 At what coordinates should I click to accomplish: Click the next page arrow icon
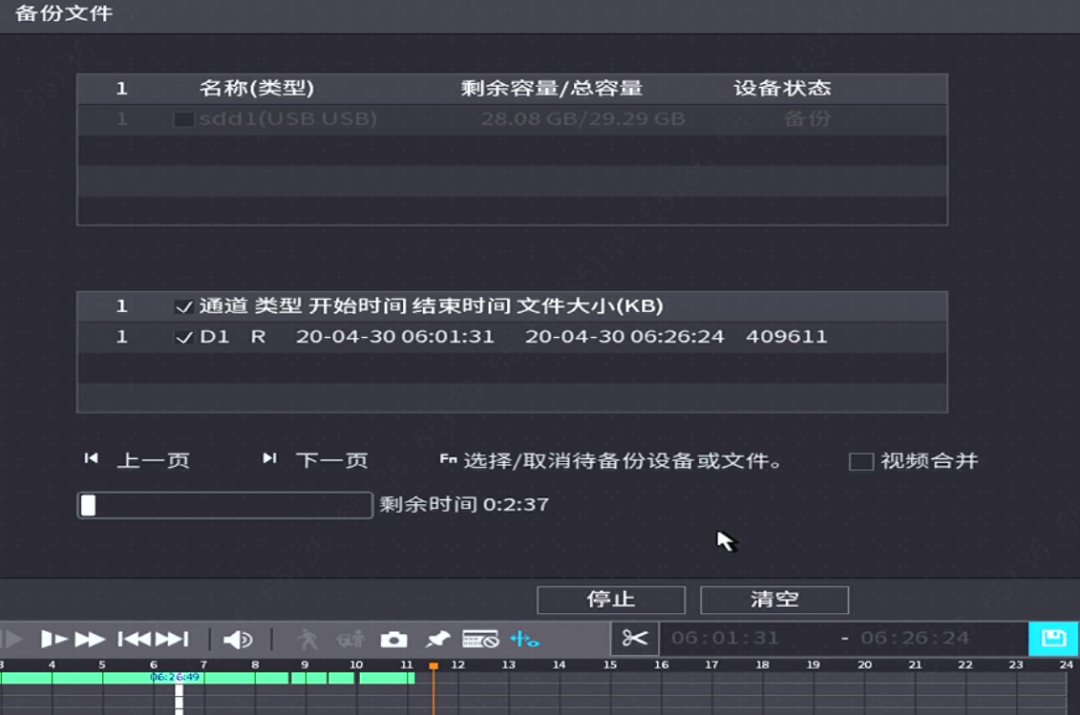[x=269, y=459]
